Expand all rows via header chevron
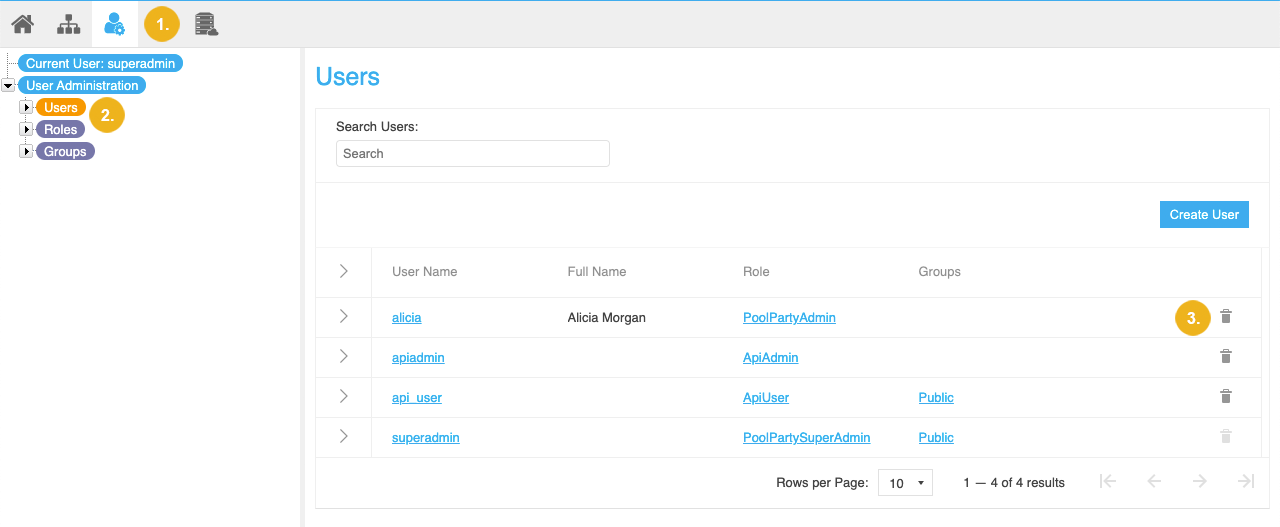The height and width of the screenshot is (527, 1280). (x=343, y=271)
